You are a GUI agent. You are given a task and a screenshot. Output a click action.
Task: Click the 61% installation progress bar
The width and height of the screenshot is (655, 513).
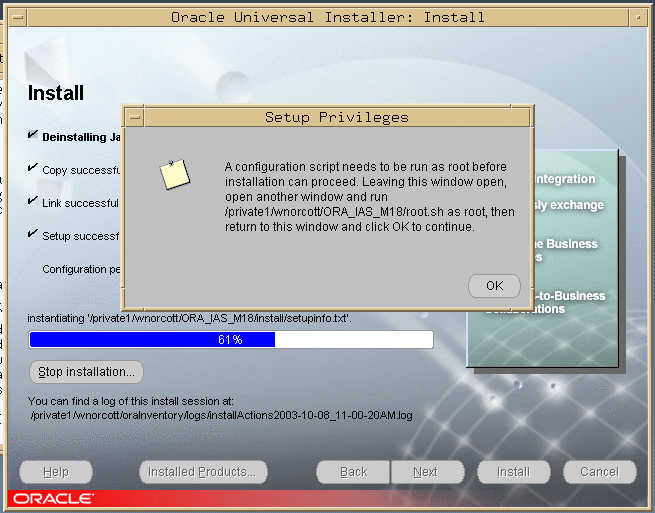click(231, 340)
